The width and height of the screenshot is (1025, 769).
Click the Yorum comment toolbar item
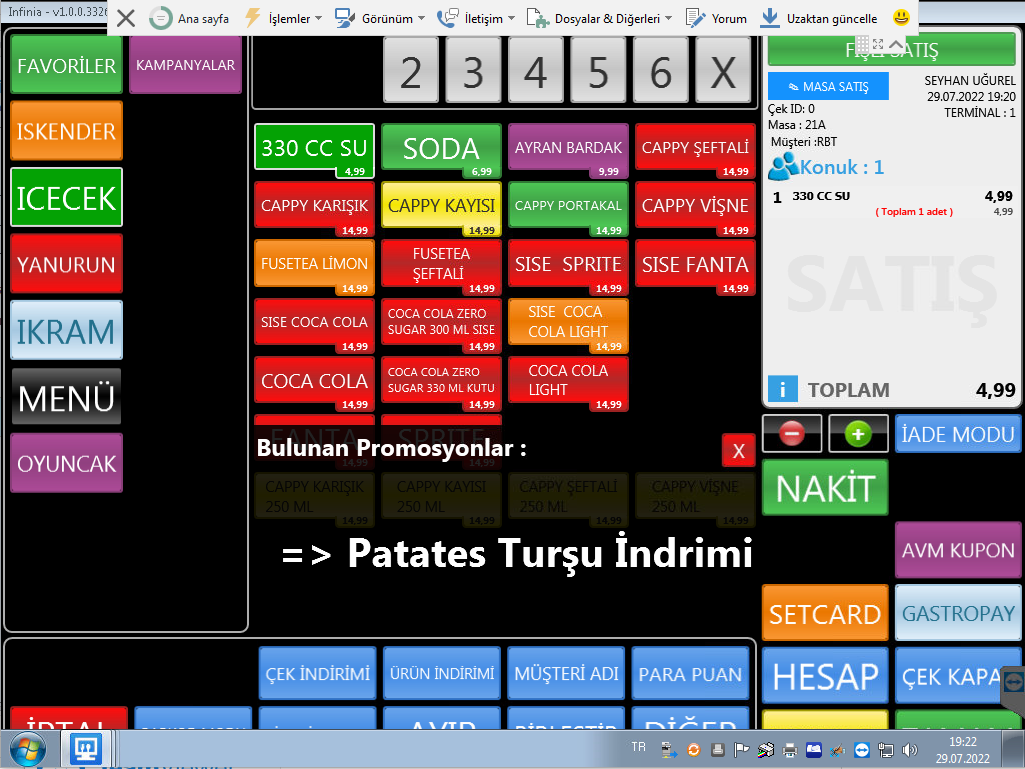716,18
